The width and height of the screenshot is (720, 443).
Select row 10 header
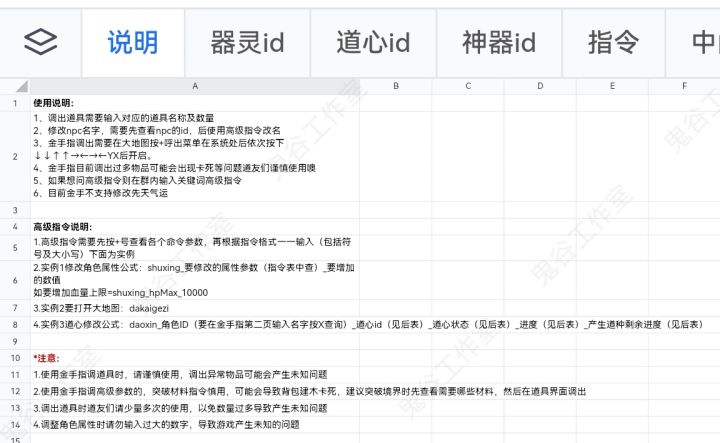pos(15,358)
